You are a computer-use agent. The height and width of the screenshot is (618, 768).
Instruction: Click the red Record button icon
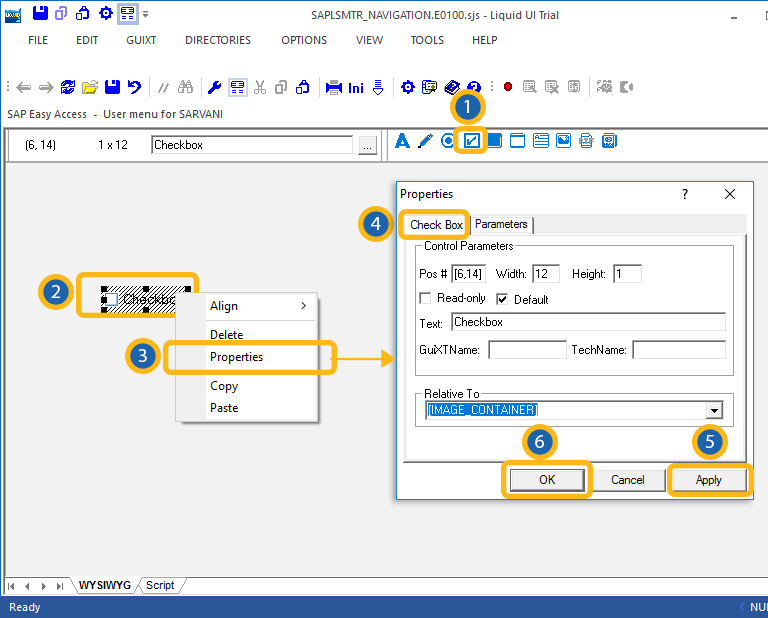[508, 87]
